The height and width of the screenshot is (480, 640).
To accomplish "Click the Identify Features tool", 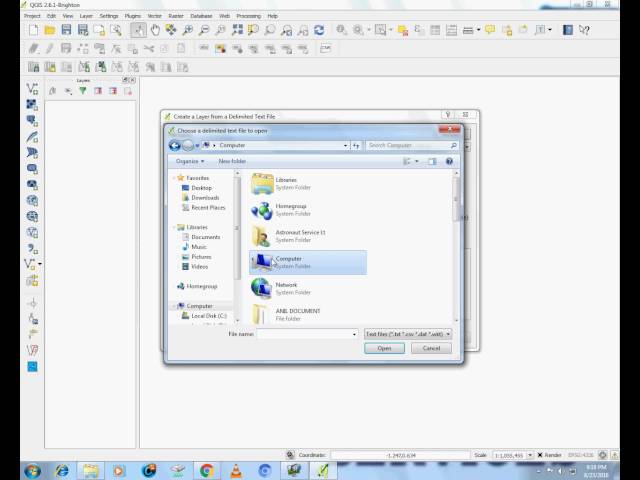I will click(341, 30).
